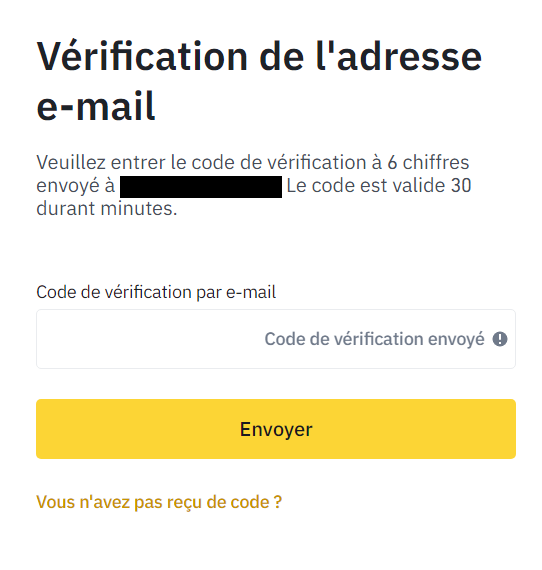Click the 'Vérification' word in the title
The image size is (542, 570).
point(142,56)
